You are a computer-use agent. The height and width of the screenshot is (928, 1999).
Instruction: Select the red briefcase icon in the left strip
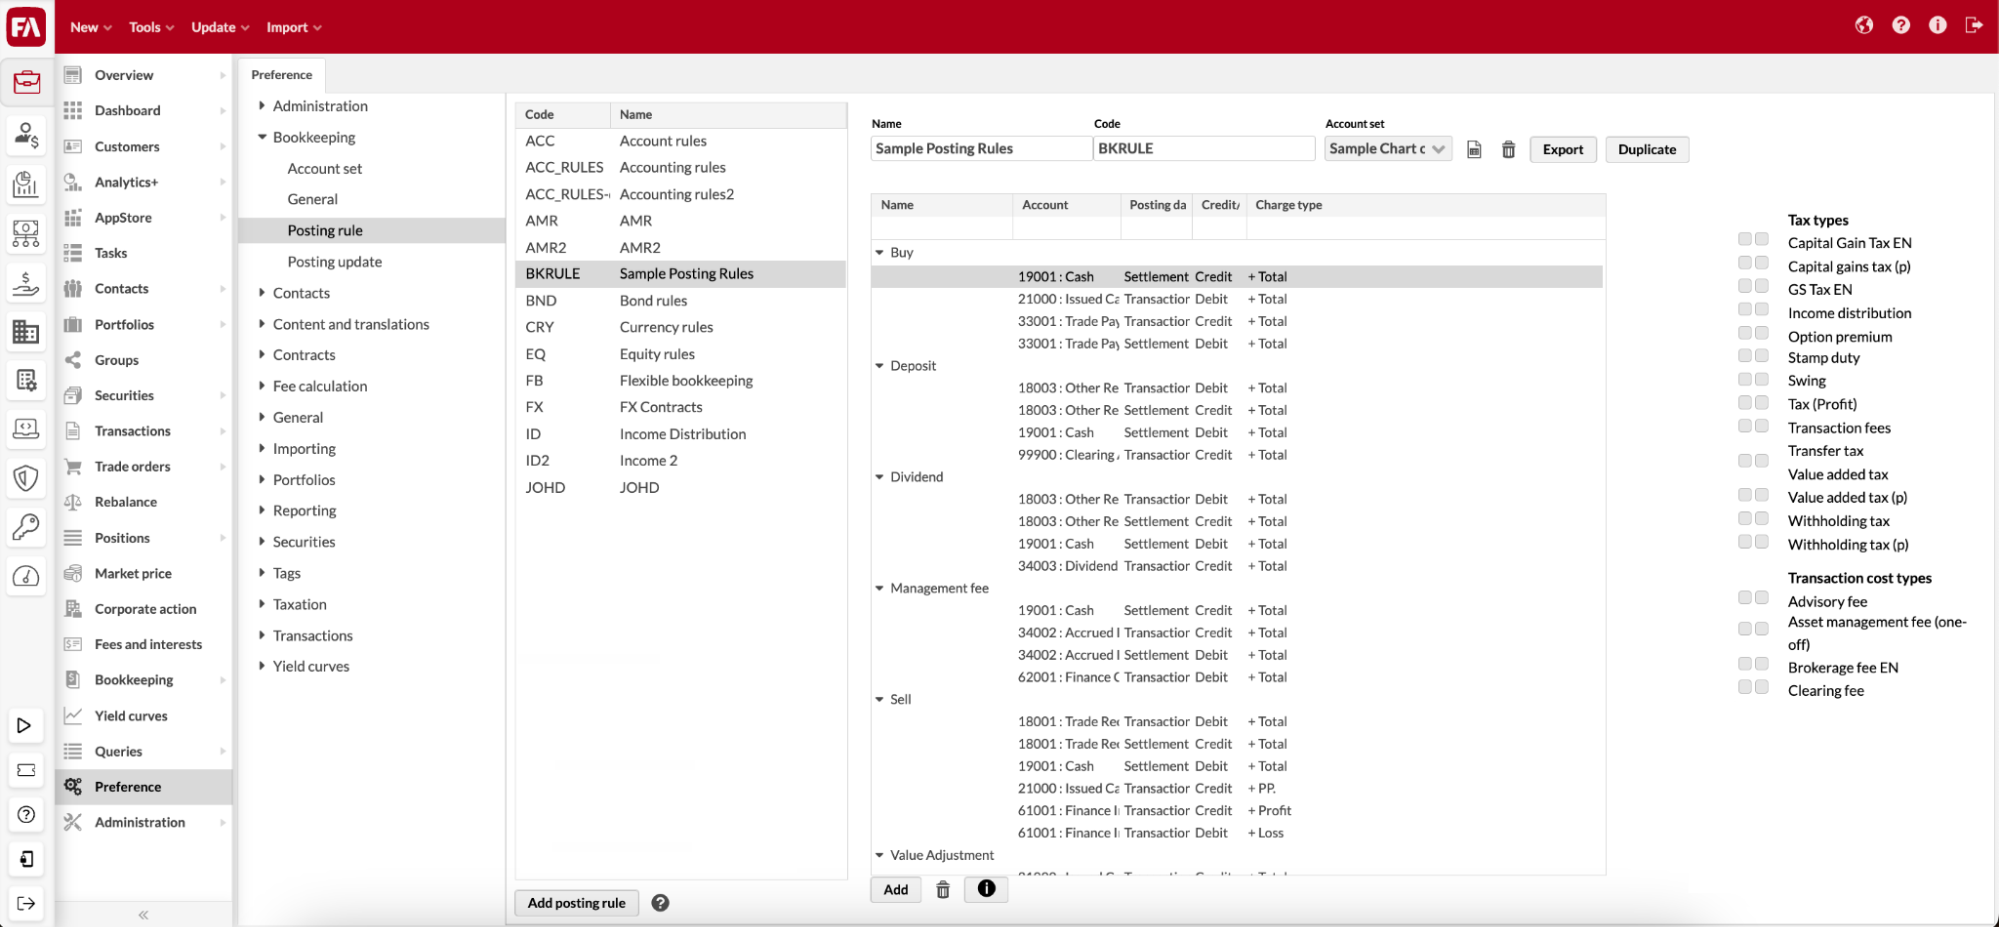(27, 81)
